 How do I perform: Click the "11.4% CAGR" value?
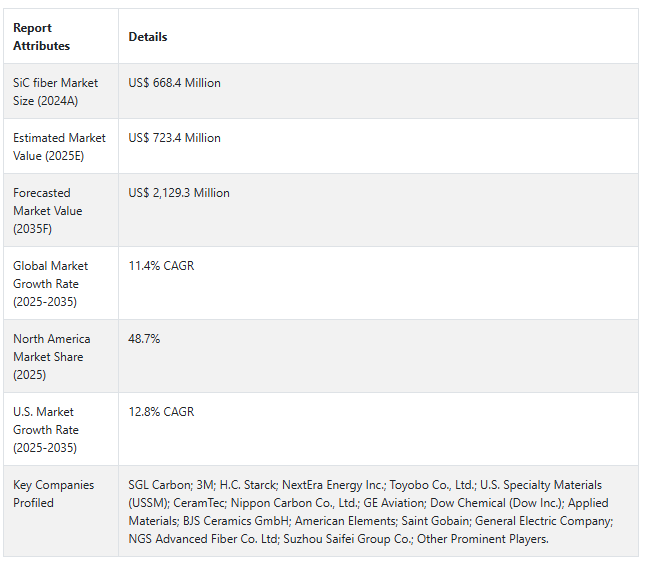pyautogui.click(x=161, y=266)
